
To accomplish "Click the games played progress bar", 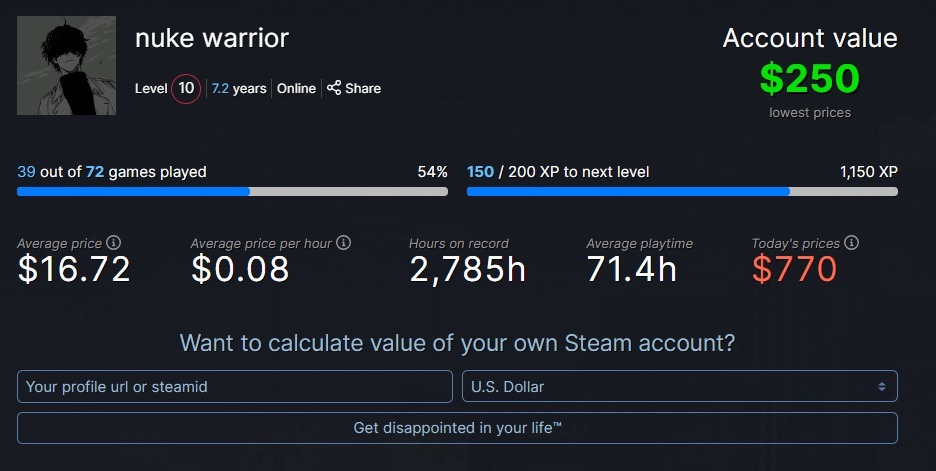I will point(232,191).
